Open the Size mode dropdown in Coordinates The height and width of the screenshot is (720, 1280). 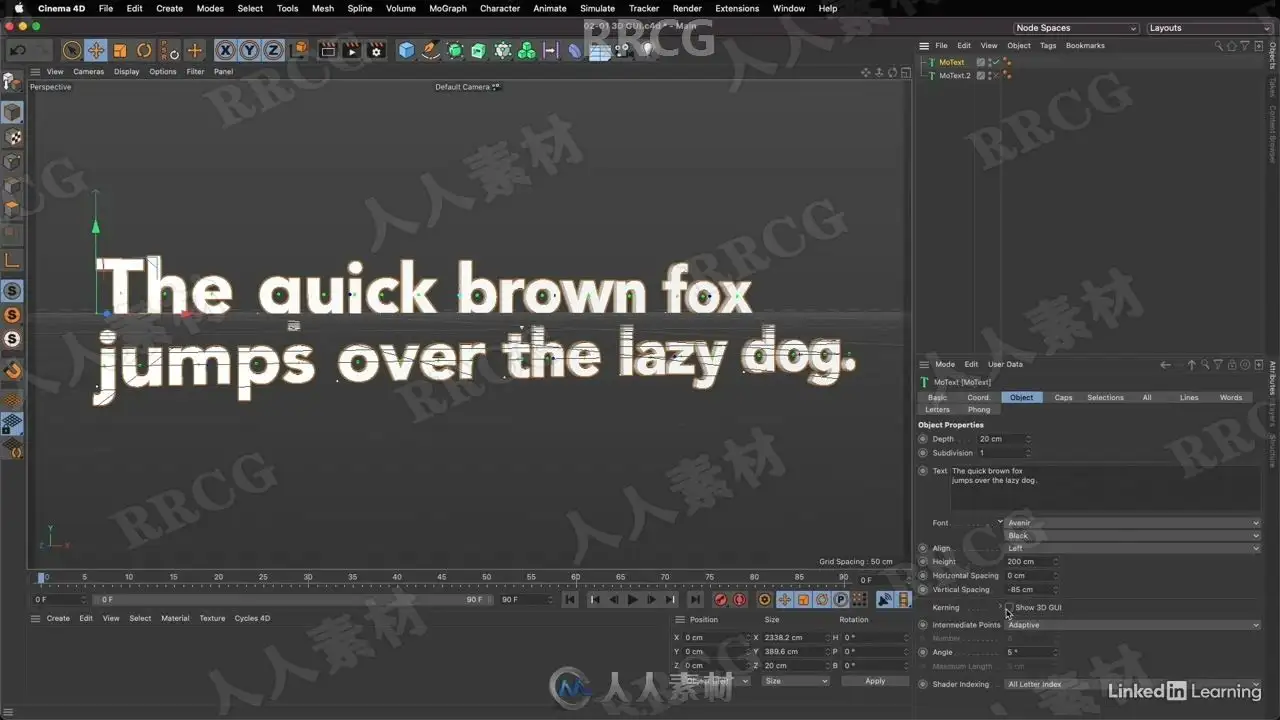[795, 681]
